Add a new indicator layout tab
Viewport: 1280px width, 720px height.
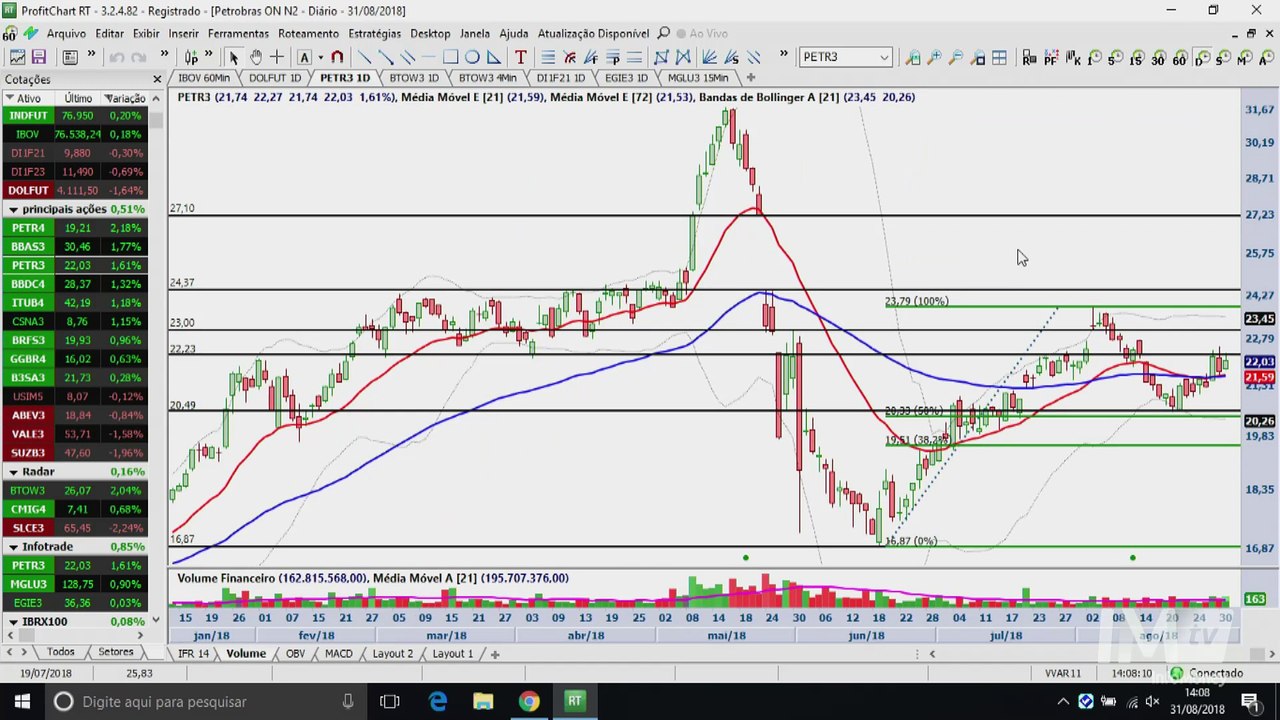point(494,654)
